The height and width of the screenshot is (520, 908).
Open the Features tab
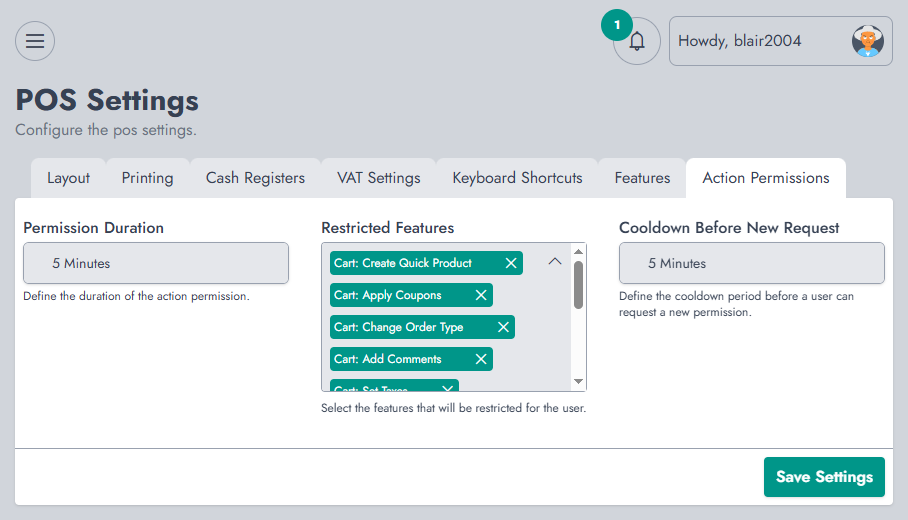click(x=642, y=178)
